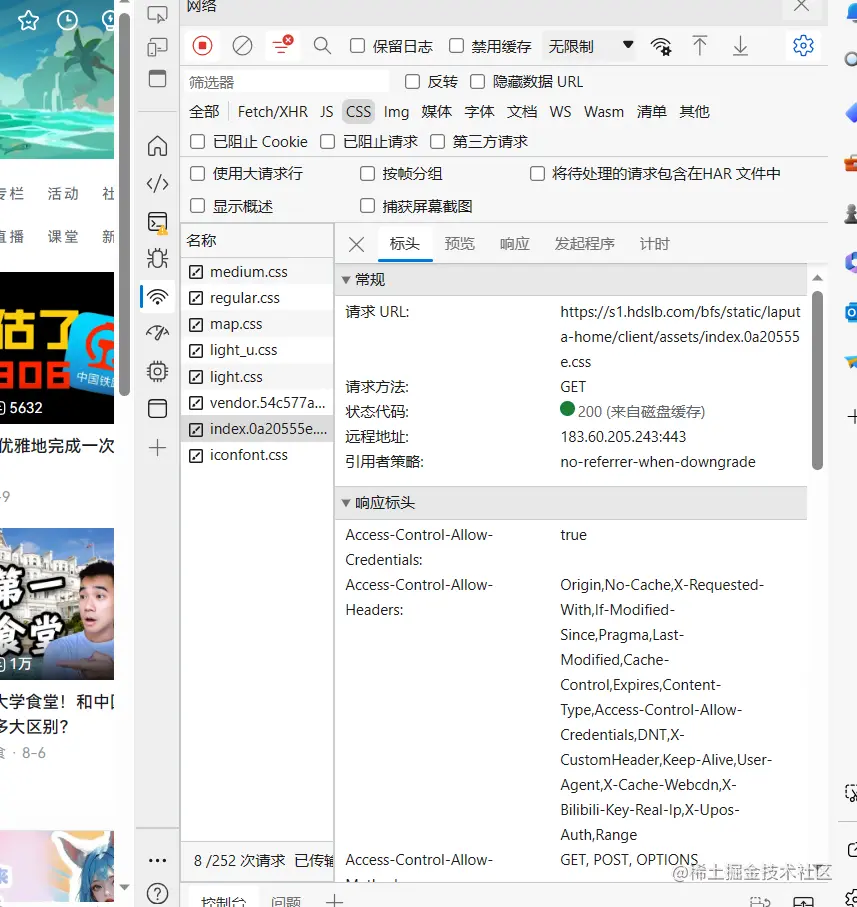Open video thumbnail with 5632 views
This screenshot has width=857, height=907.
point(57,348)
